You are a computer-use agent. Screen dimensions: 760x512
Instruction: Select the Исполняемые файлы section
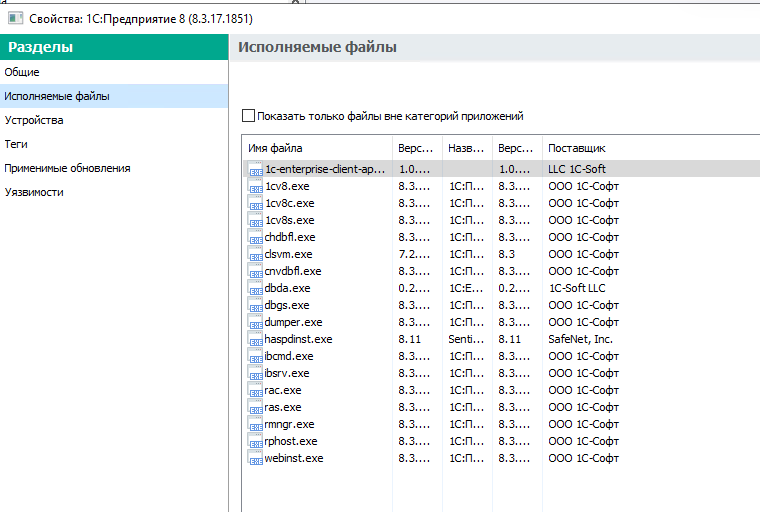tap(114, 96)
